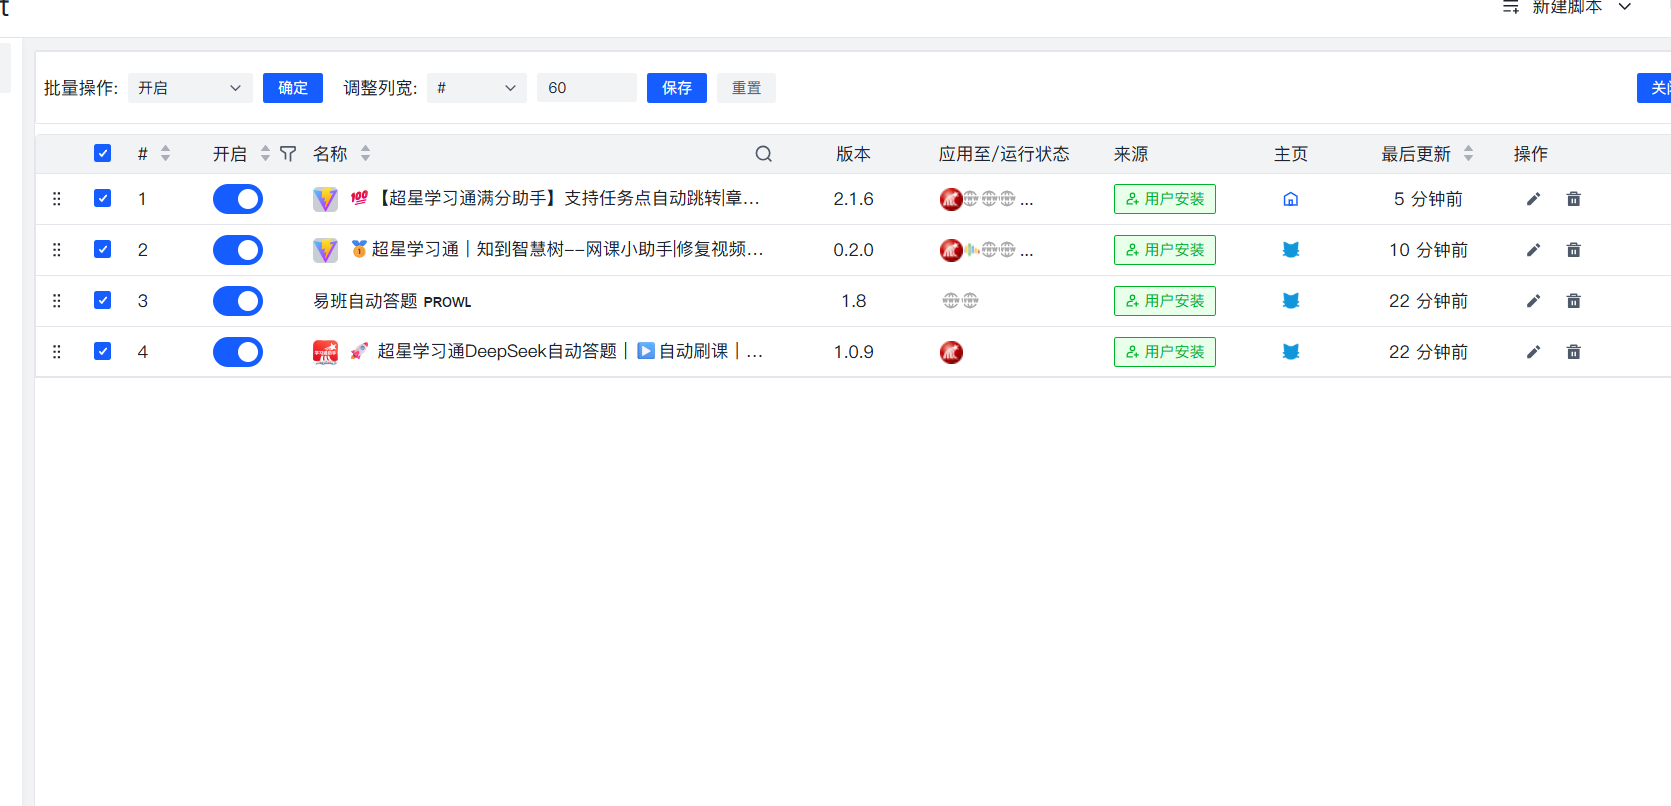The image size is (1671, 806).
Task: Uncheck the row 3 checkbox
Action: (102, 300)
